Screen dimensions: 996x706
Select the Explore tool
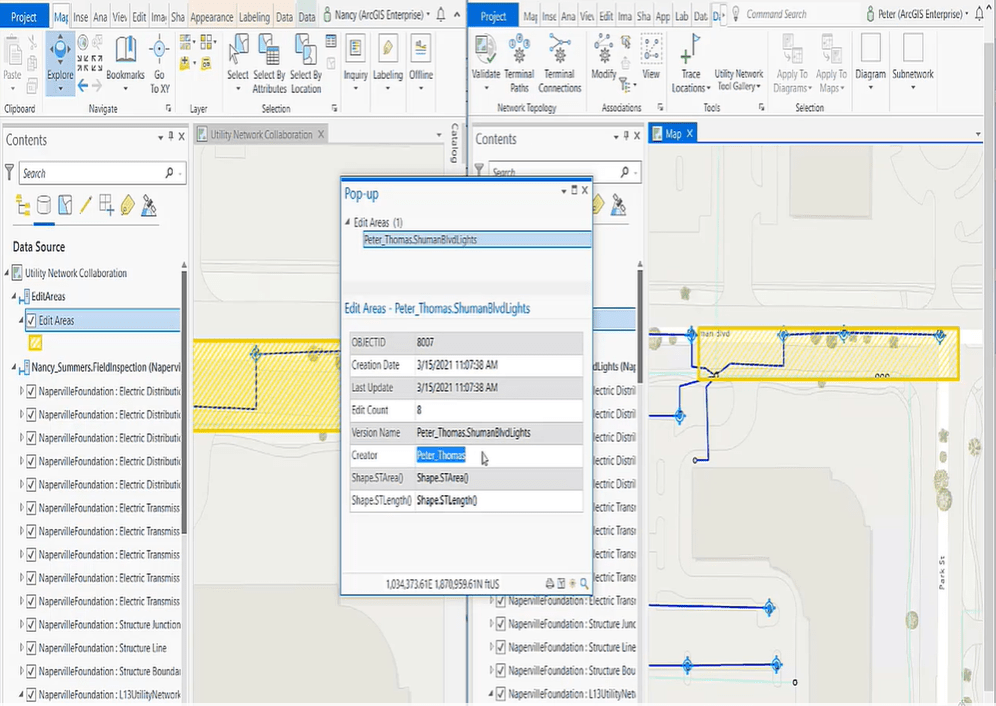pos(60,55)
